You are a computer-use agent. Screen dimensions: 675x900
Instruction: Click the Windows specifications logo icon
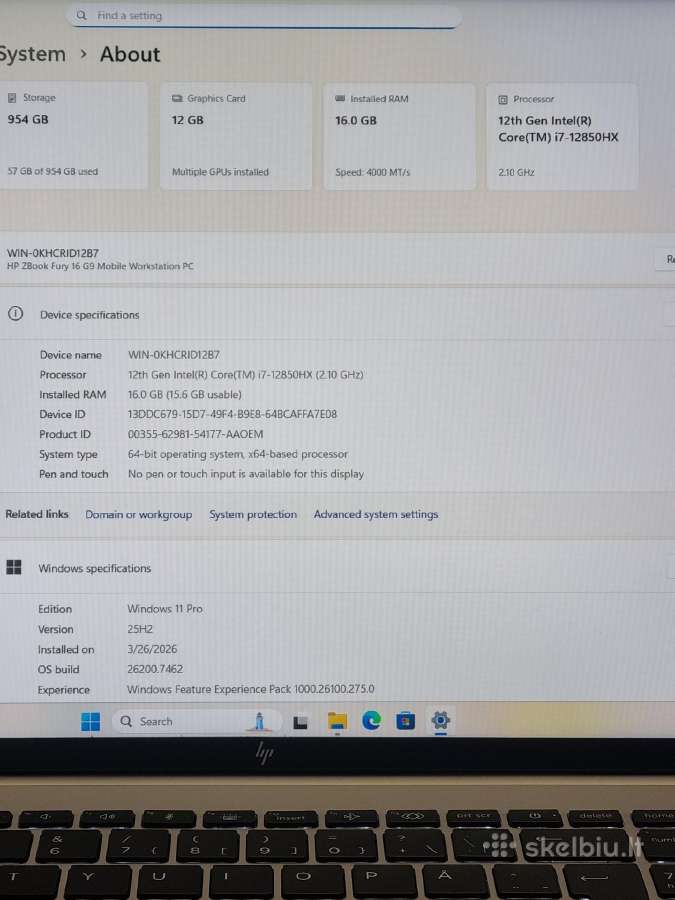[x=14, y=567]
